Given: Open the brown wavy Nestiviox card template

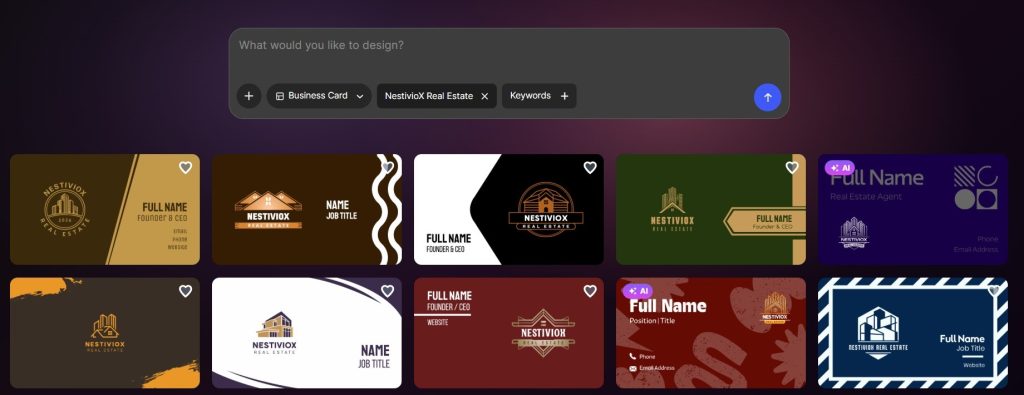Looking at the screenshot, I should pyautogui.click(x=307, y=210).
